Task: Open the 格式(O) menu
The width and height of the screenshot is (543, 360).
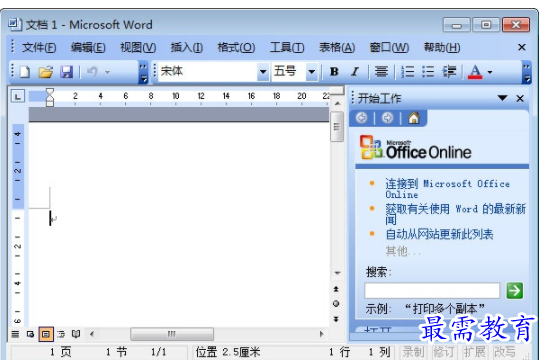Action: point(236,47)
